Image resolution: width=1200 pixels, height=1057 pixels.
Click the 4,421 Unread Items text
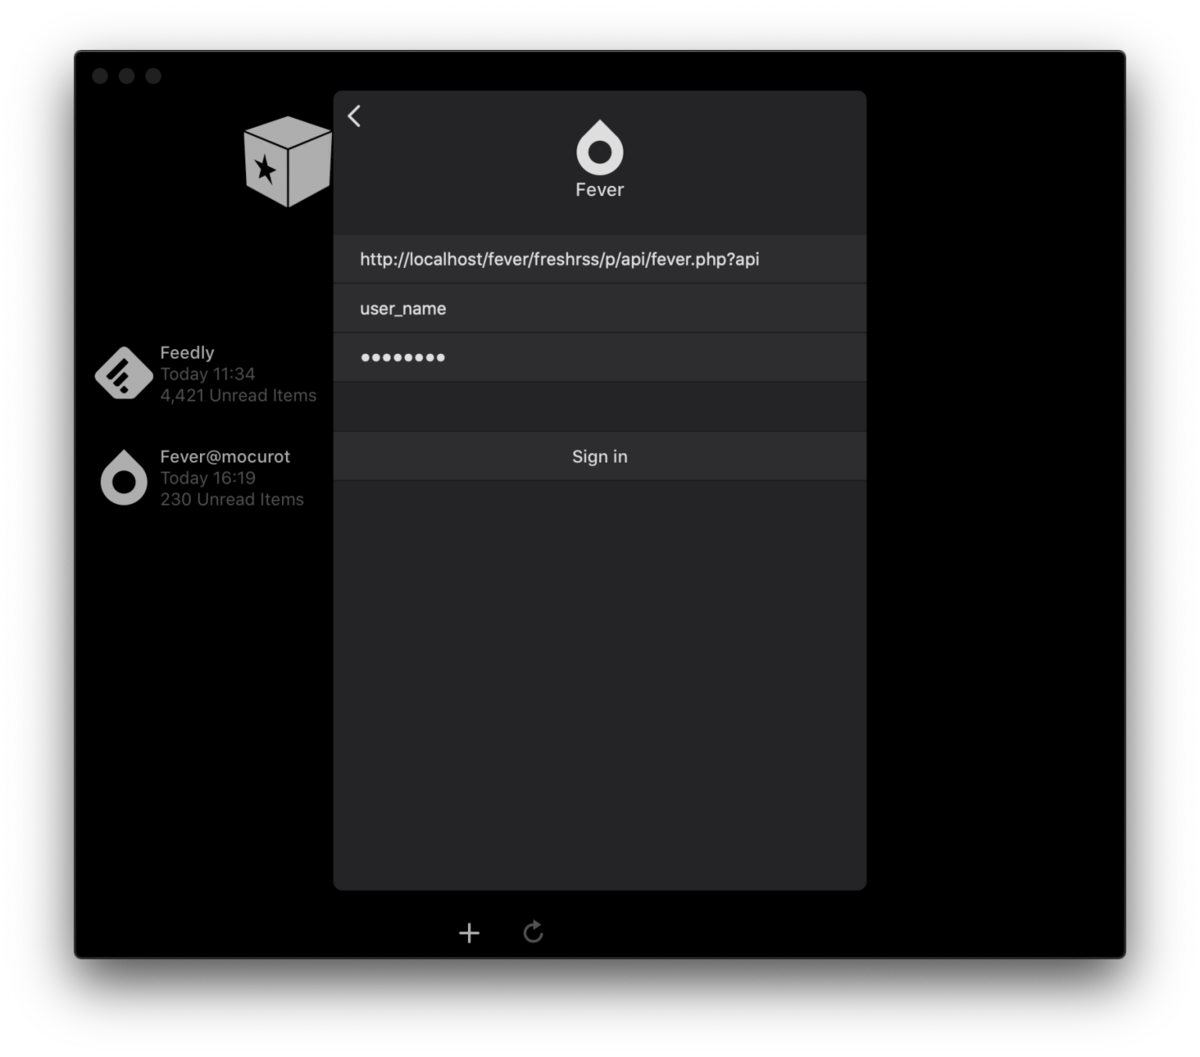pos(238,395)
